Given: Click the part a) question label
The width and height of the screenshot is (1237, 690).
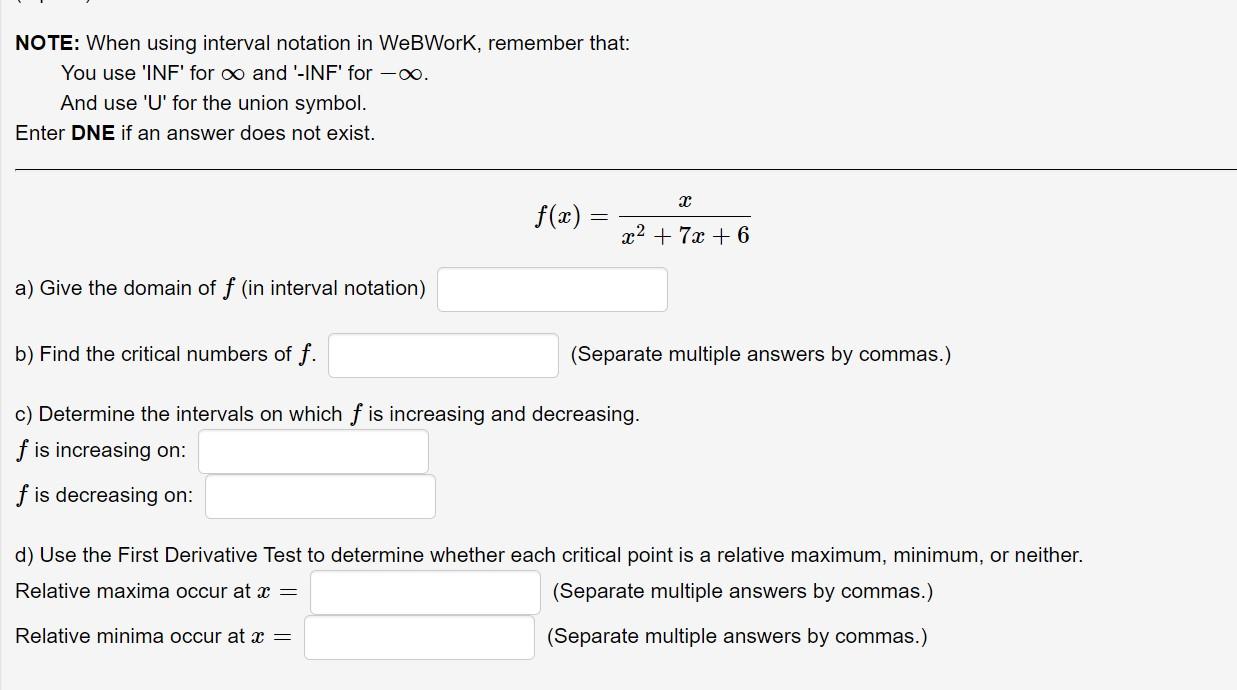Looking at the screenshot, I should tap(219, 288).
